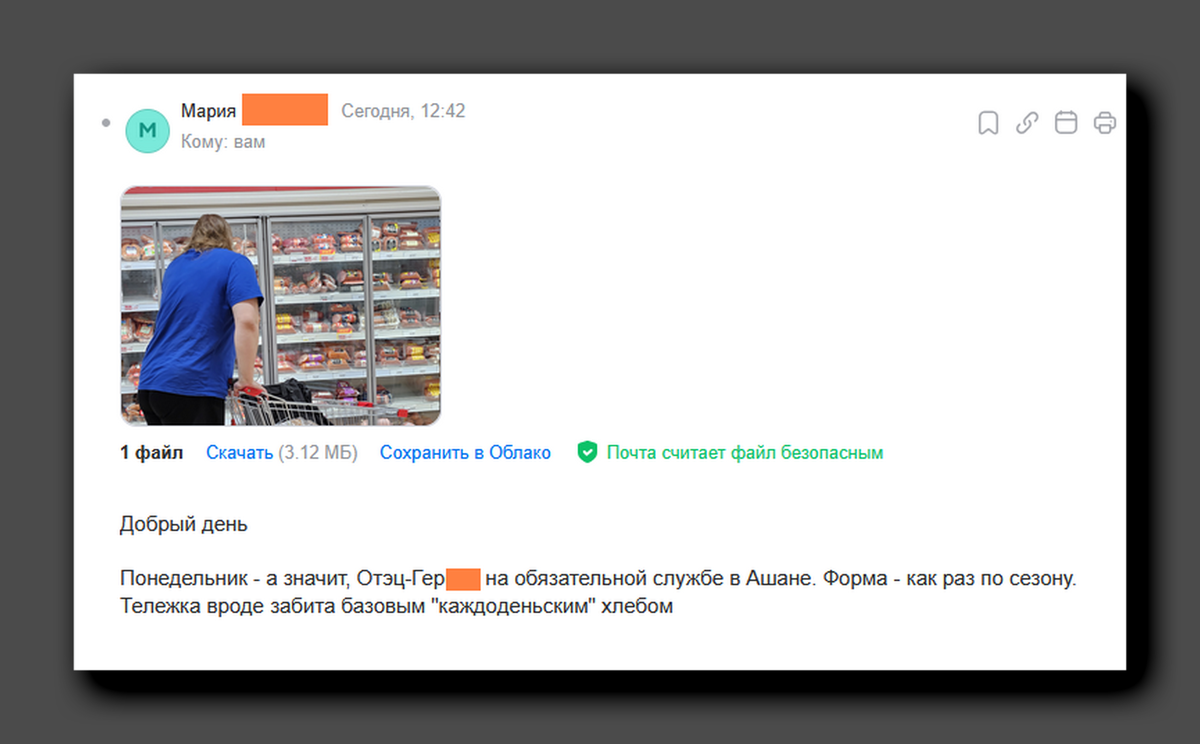
Task: Click the '1 файл' attachment label
Action: [x=151, y=452]
